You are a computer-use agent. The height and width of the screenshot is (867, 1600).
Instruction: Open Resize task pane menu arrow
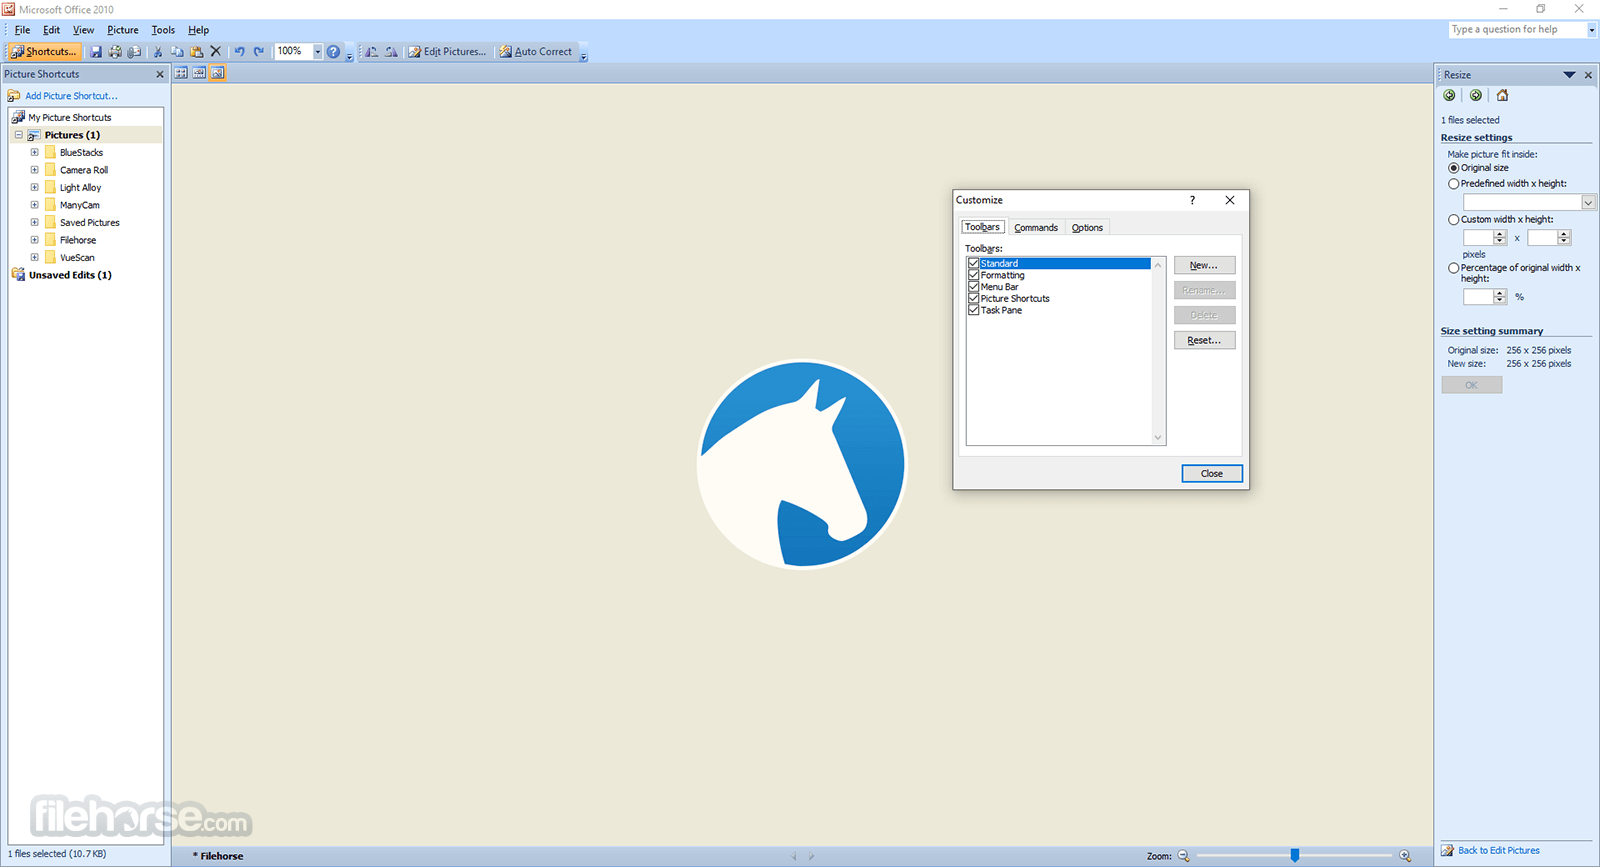(1569, 75)
